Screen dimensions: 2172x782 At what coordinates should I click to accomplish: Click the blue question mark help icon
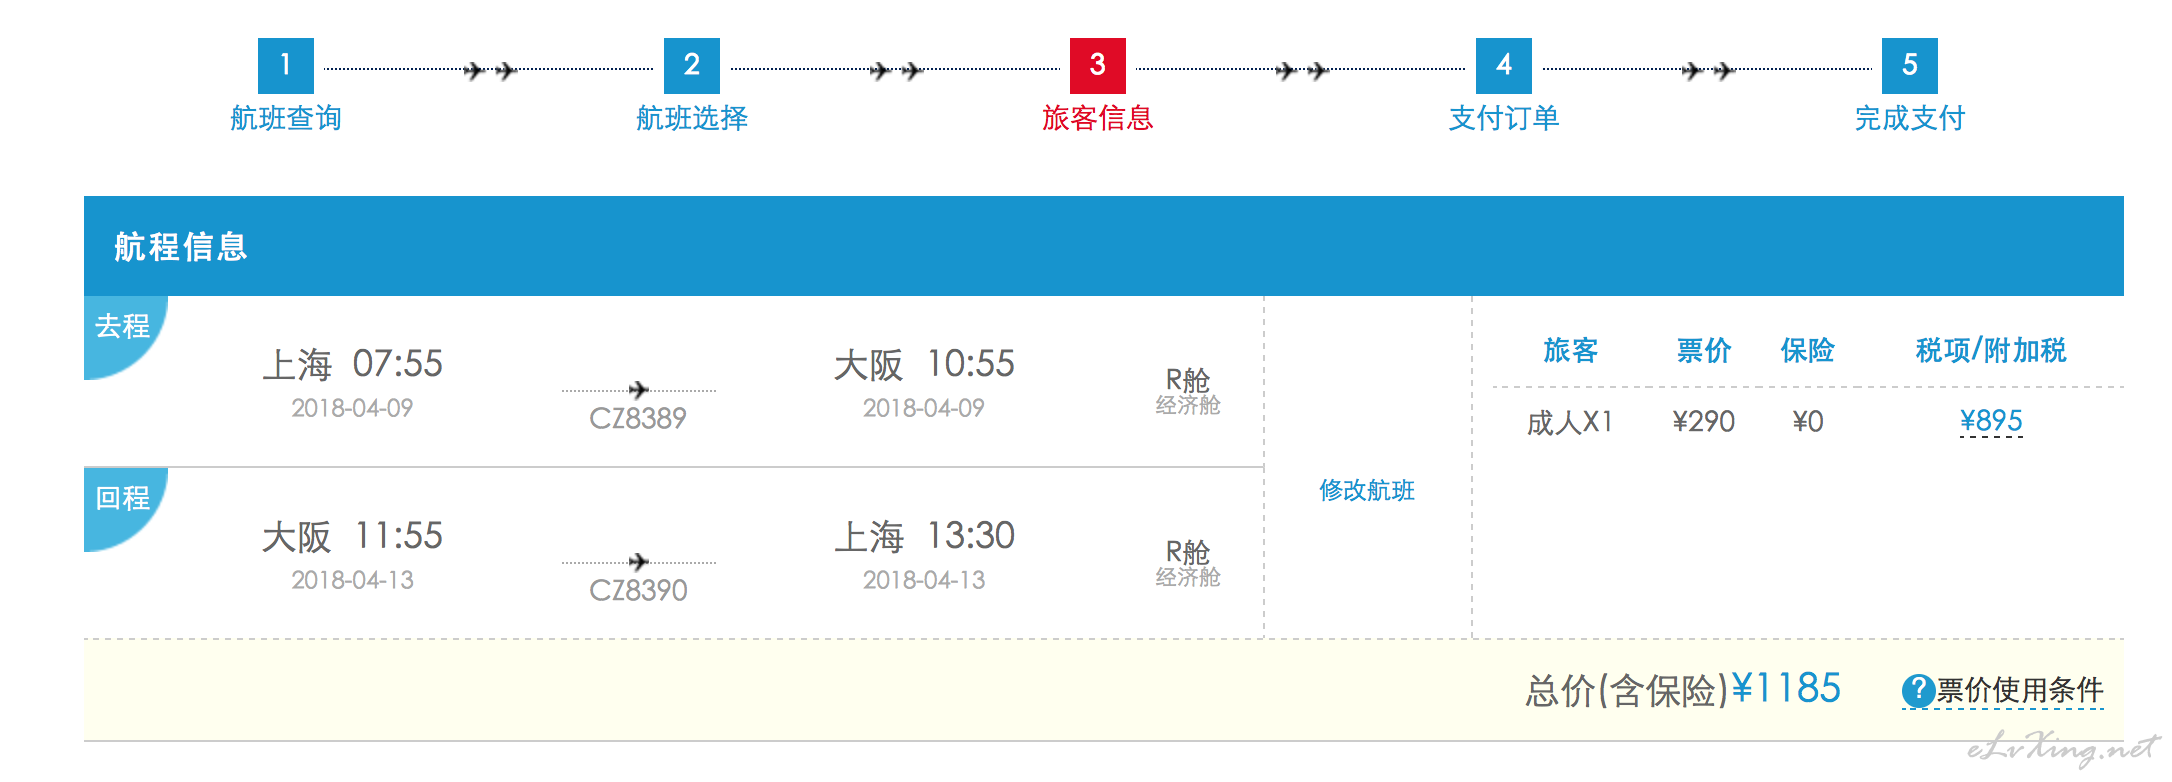pyautogui.click(x=1918, y=690)
